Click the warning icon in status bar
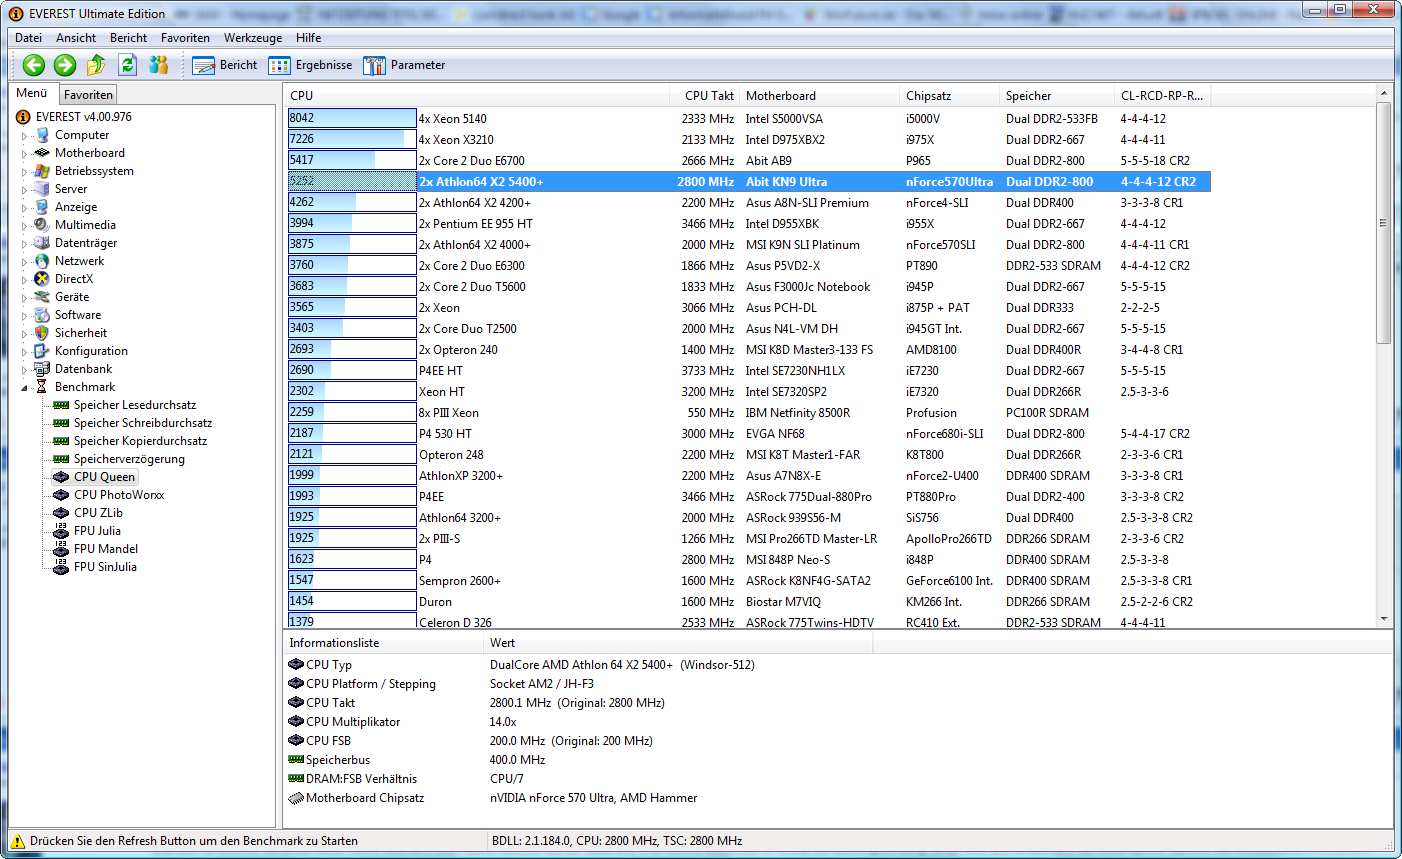The width and height of the screenshot is (1402, 859). pyautogui.click(x=17, y=841)
